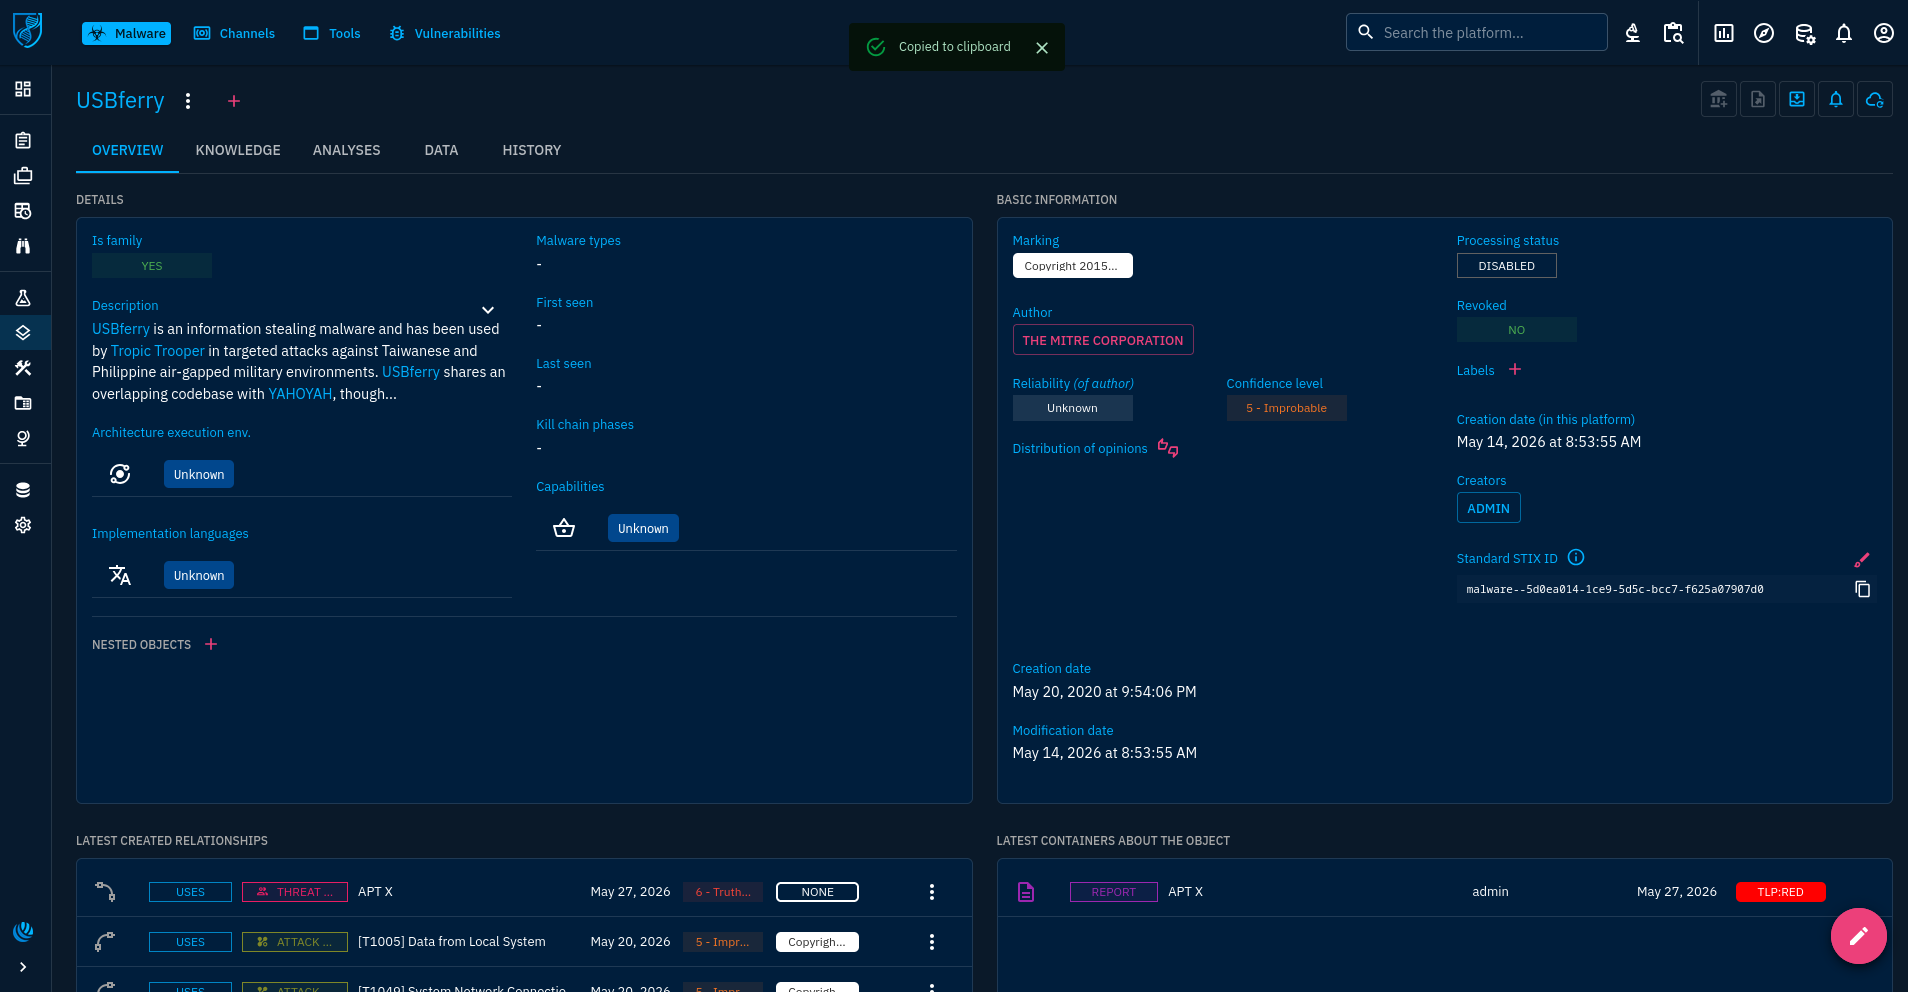Click the microscope icon beside the search bar
Image resolution: width=1908 pixels, height=992 pixels.
click(1632, 33)
